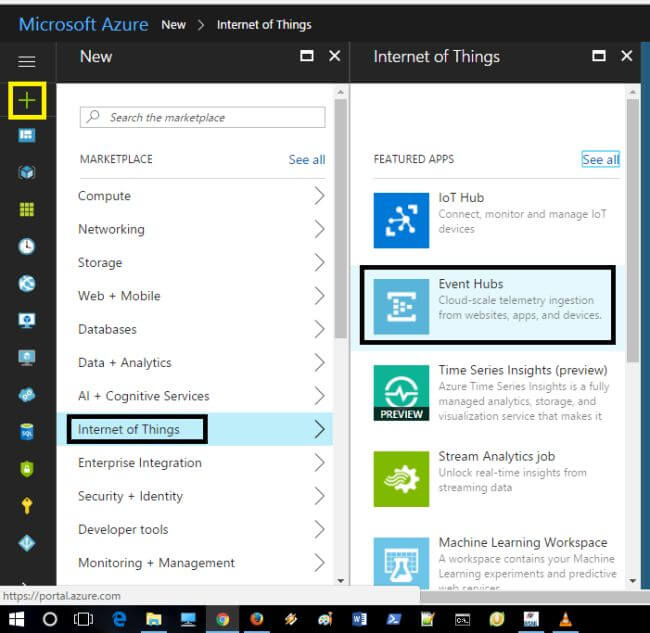The image size is (650, 633).
Task: Select Stream Analytics job gear icon
Action: pos(401,479)
